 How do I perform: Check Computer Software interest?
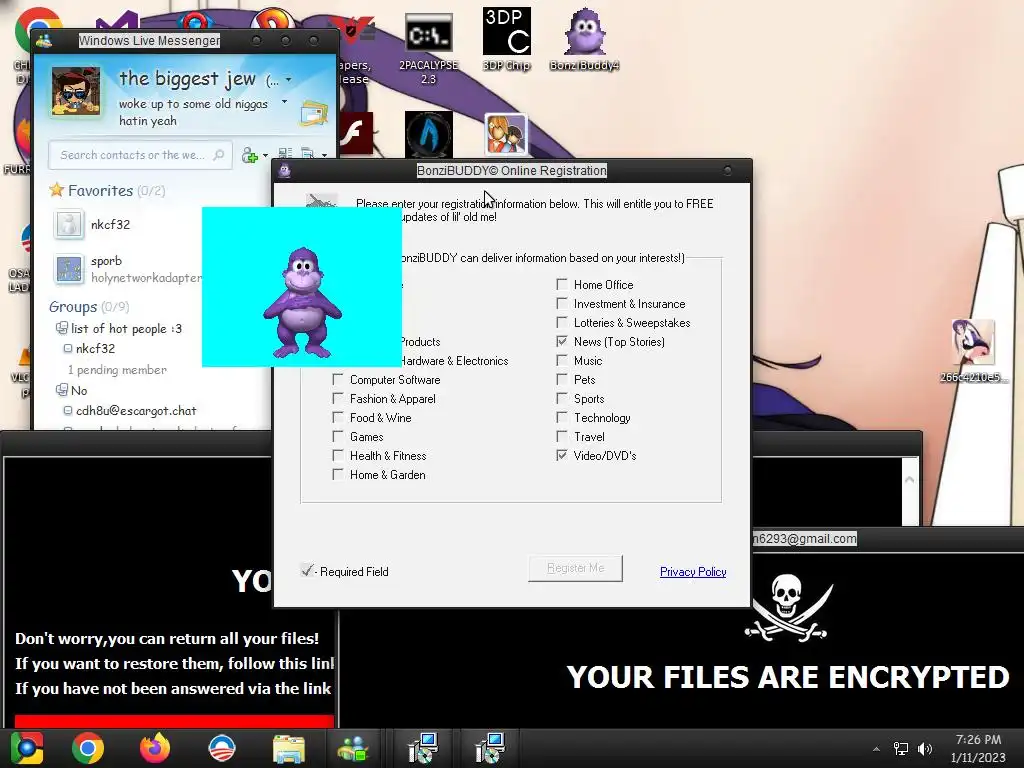[338, 379]
